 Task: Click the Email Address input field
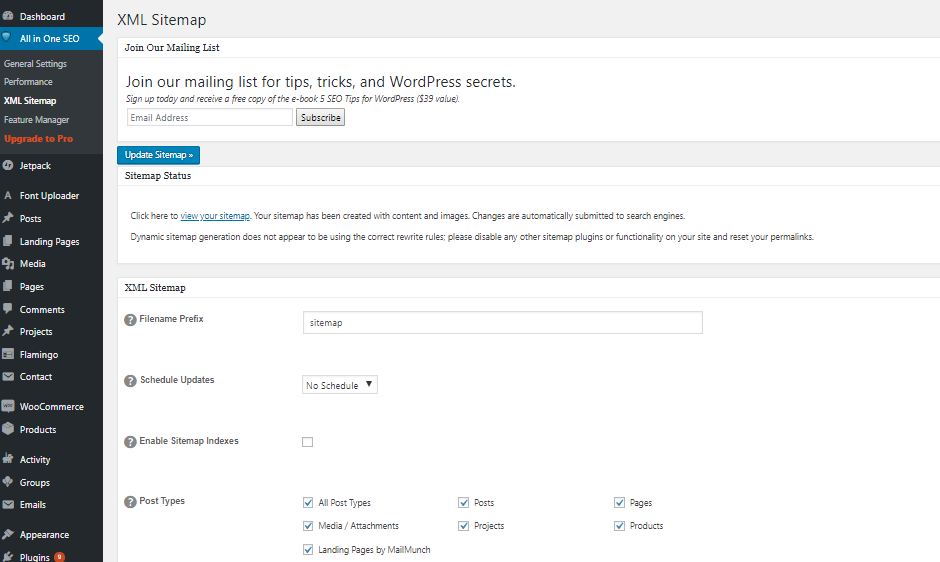[210, 118]
